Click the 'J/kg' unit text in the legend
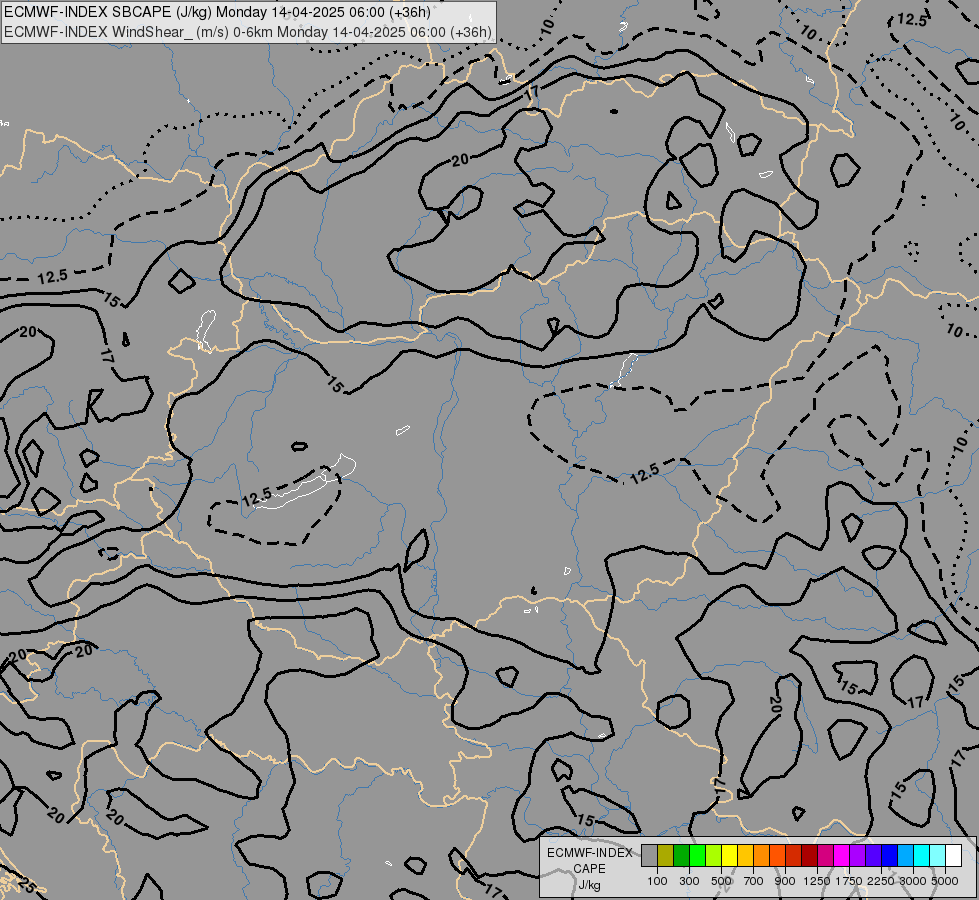The image size is (979, 900). pos(589,885)
